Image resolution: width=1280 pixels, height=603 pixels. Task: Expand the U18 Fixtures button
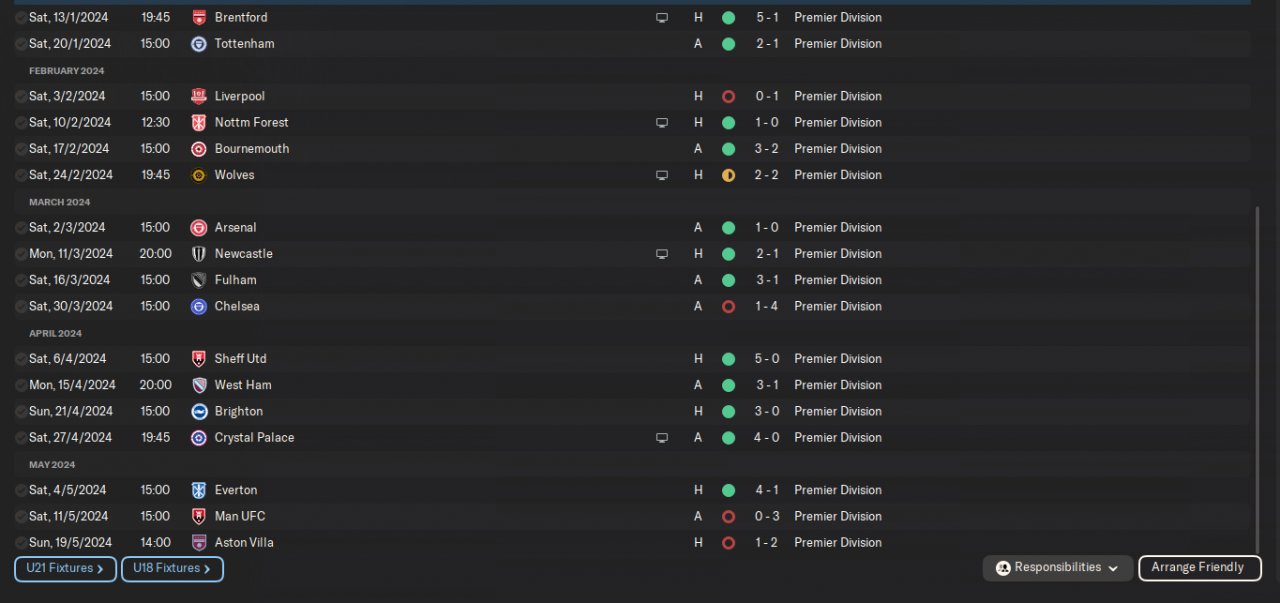point(172,569)
